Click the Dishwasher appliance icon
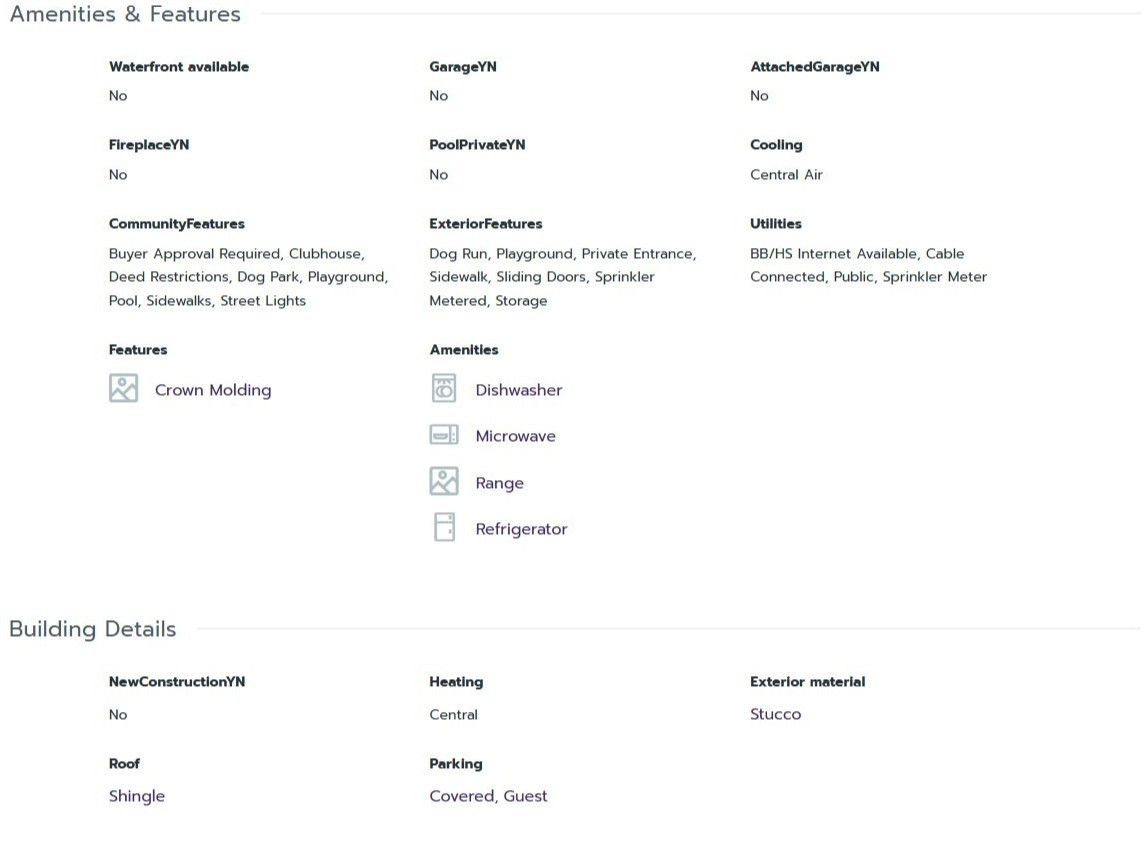1145x853 pixels. click(x=444, y=389)
